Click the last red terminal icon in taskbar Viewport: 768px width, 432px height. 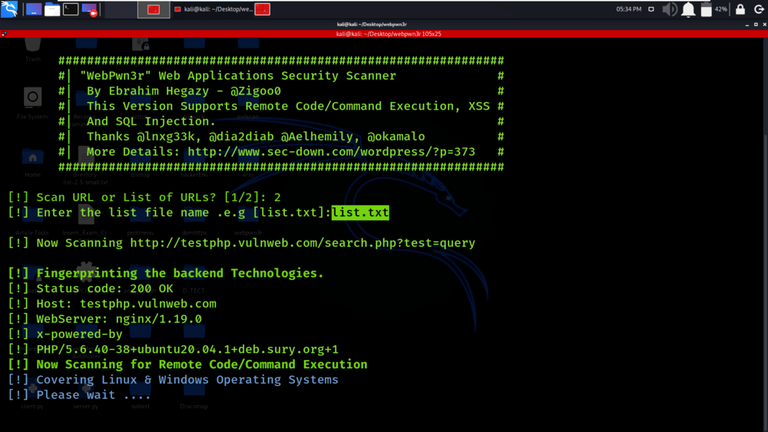[262, 9]
